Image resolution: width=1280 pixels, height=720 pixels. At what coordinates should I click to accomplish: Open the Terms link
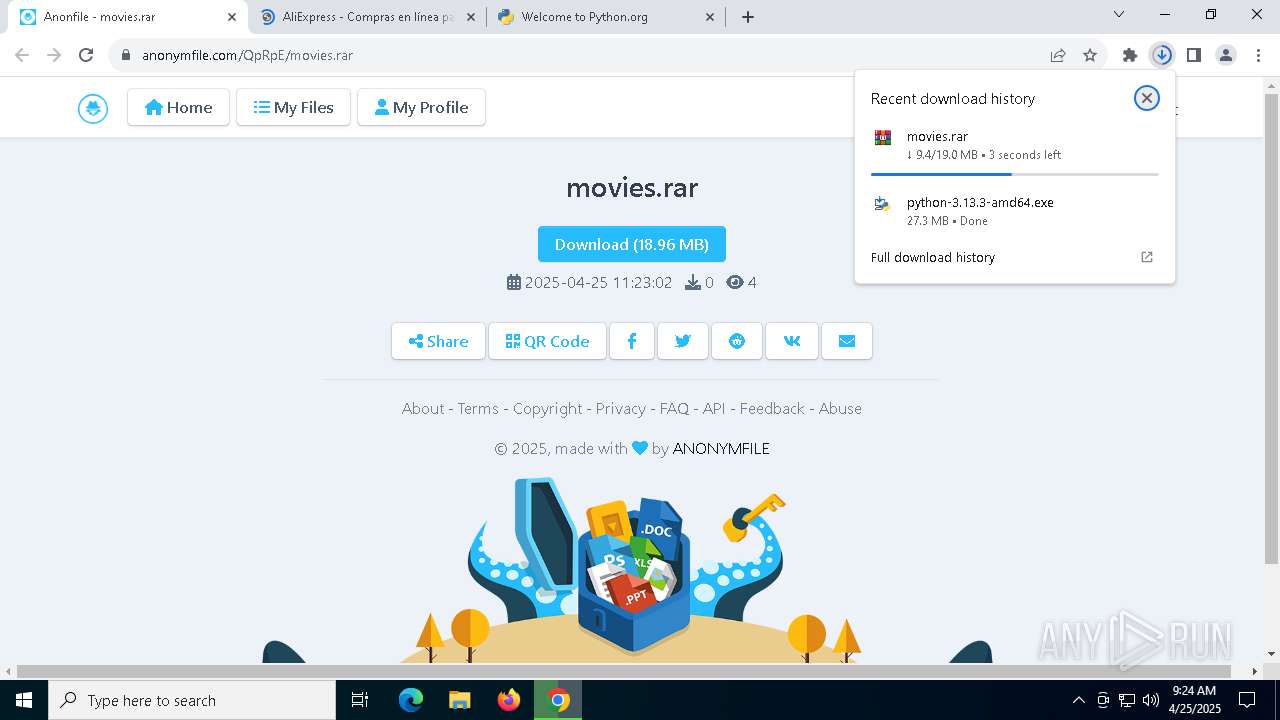[x=478, y=408]
